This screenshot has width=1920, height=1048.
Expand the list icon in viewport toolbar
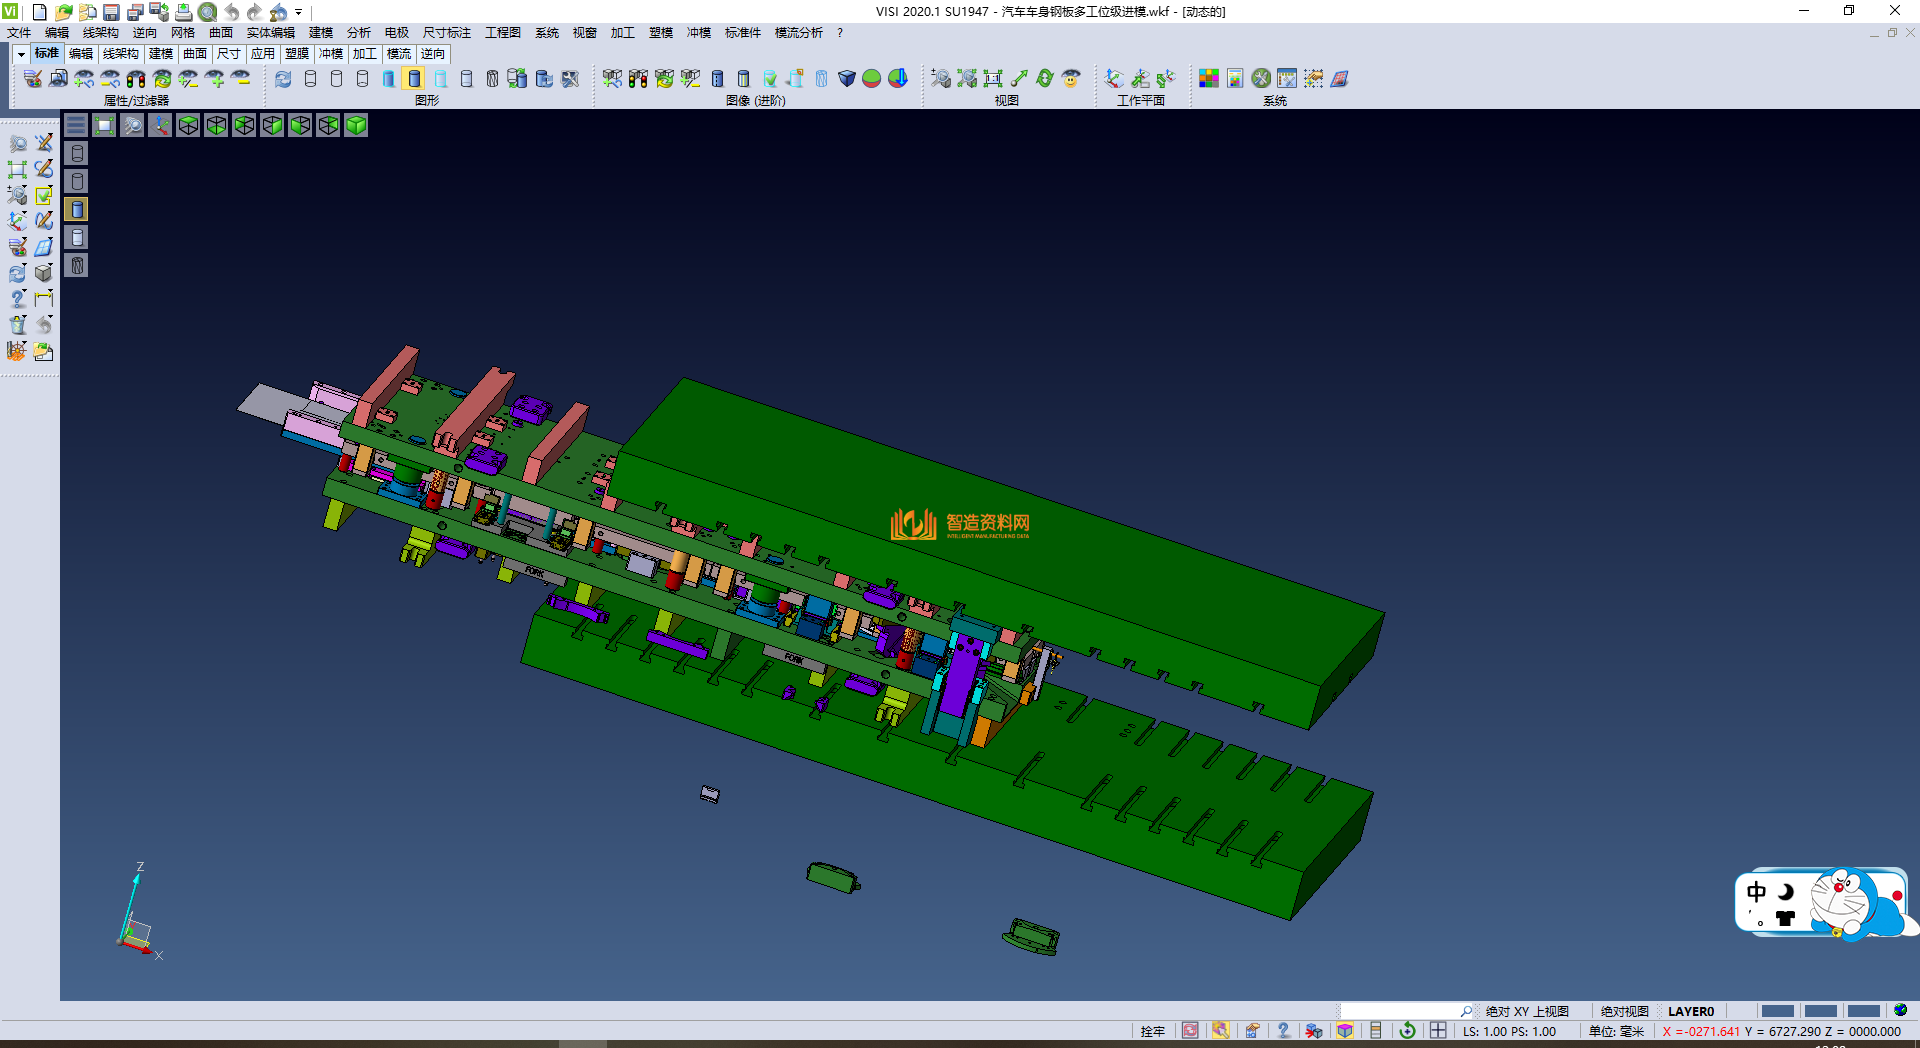tap(76, 125)
